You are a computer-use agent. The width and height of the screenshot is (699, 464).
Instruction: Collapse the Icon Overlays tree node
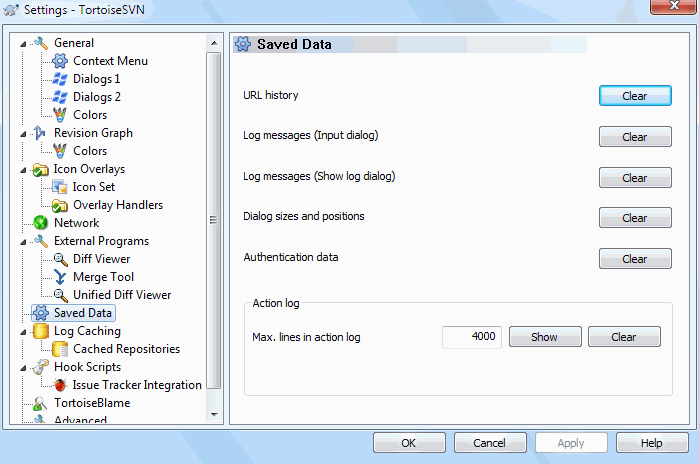(23, 170)
